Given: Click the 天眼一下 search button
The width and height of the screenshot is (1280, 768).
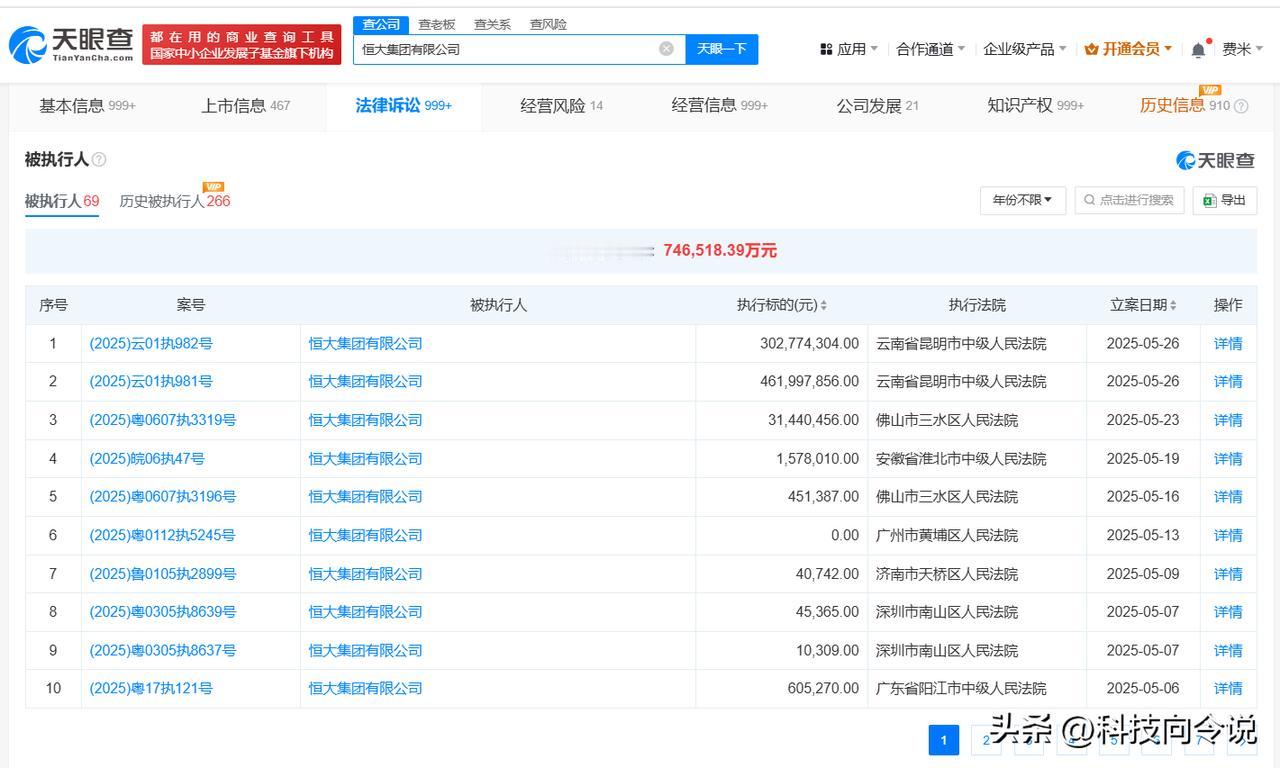Looking at the screenshot, I should [721, 49].
